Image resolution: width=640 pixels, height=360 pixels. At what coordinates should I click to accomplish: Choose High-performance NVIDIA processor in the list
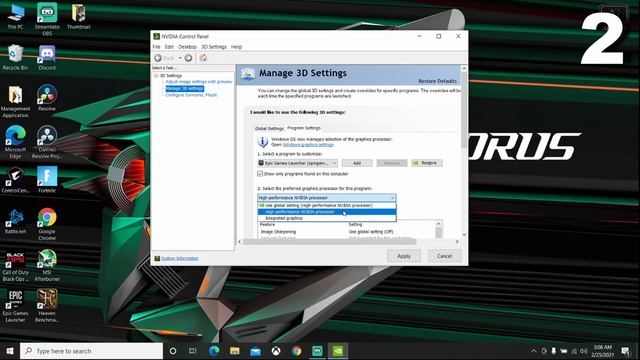327,212
